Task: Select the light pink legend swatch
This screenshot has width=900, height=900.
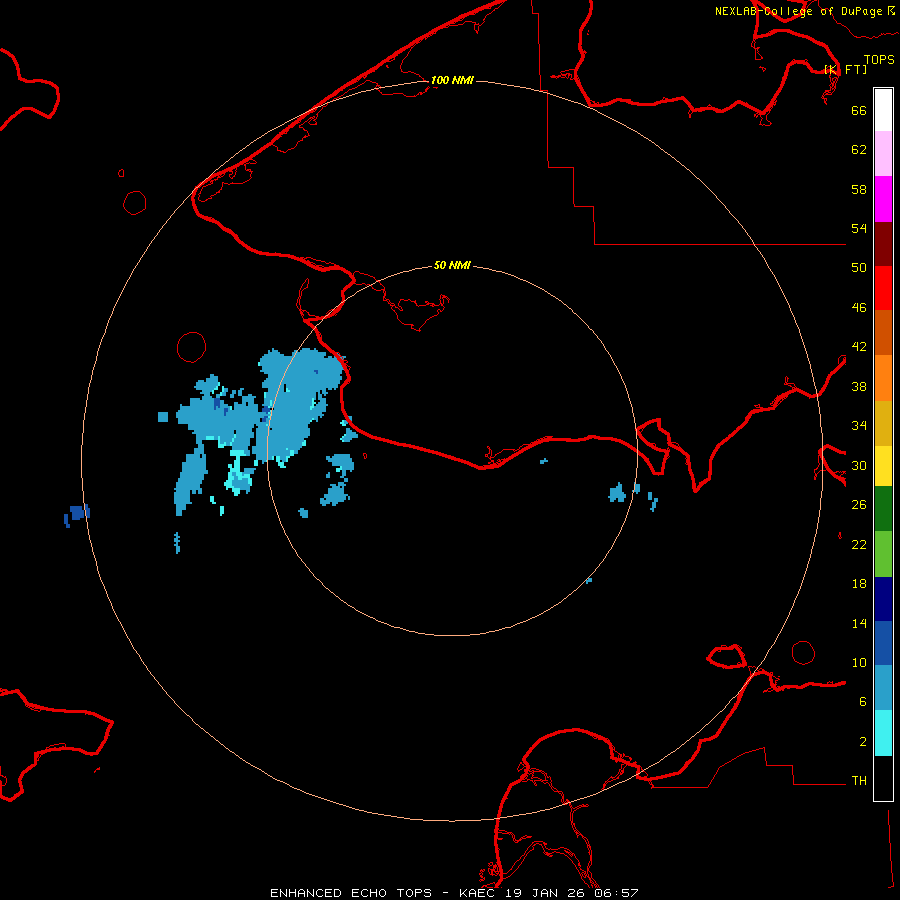Action: pyautogui.click(x=883, y=154)
